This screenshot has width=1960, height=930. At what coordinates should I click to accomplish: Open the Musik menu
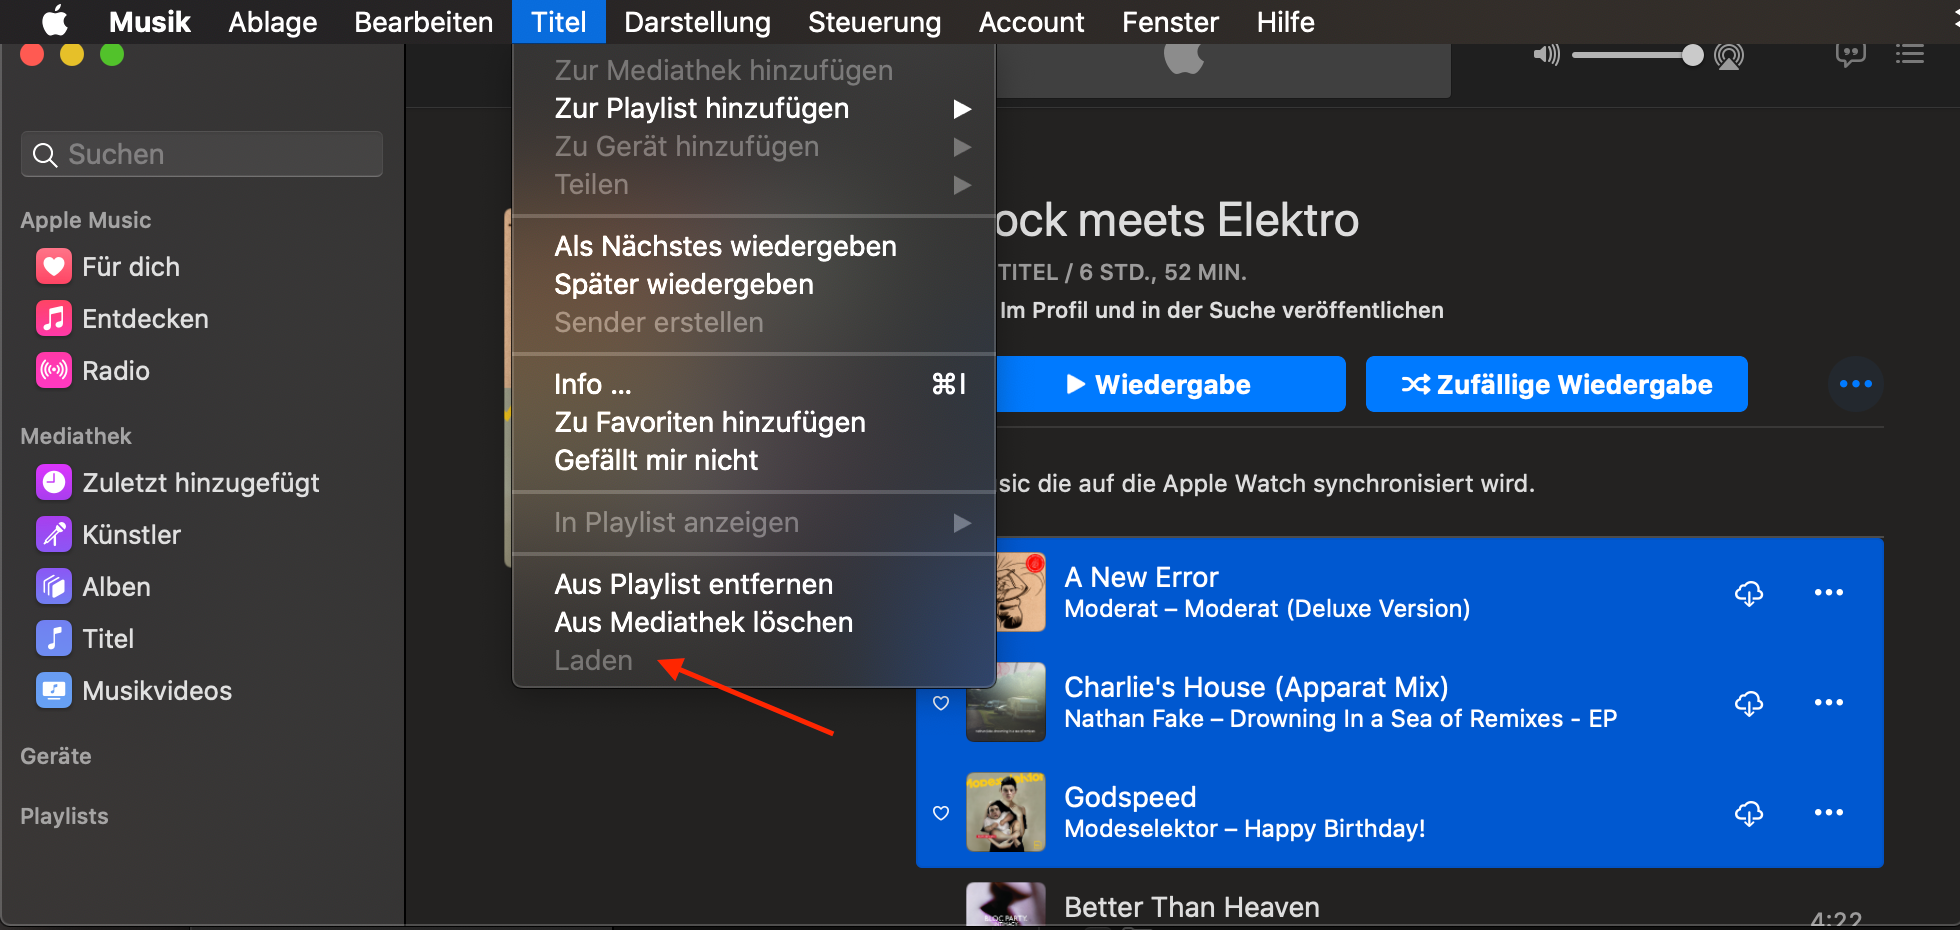[x=149, y=21]
